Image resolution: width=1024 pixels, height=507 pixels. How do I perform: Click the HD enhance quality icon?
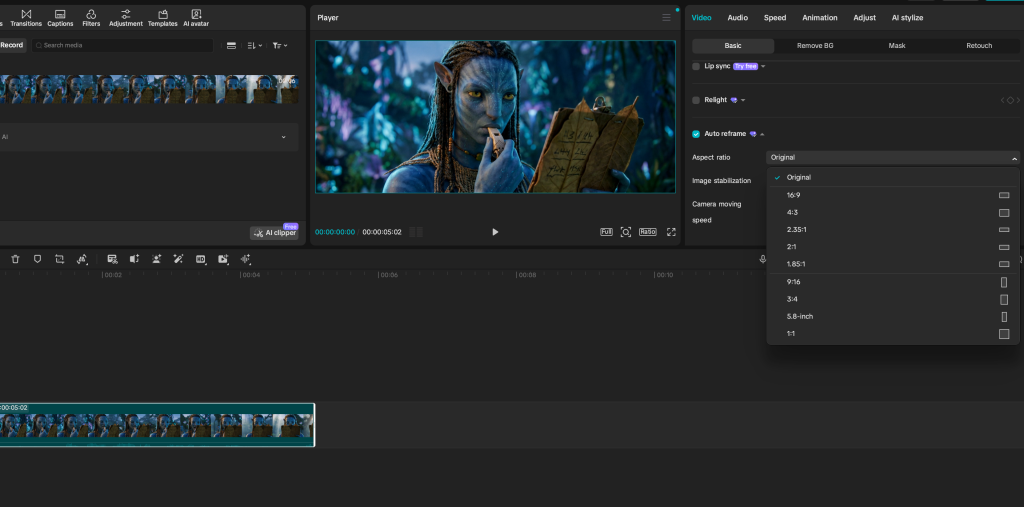coord(200,259)
